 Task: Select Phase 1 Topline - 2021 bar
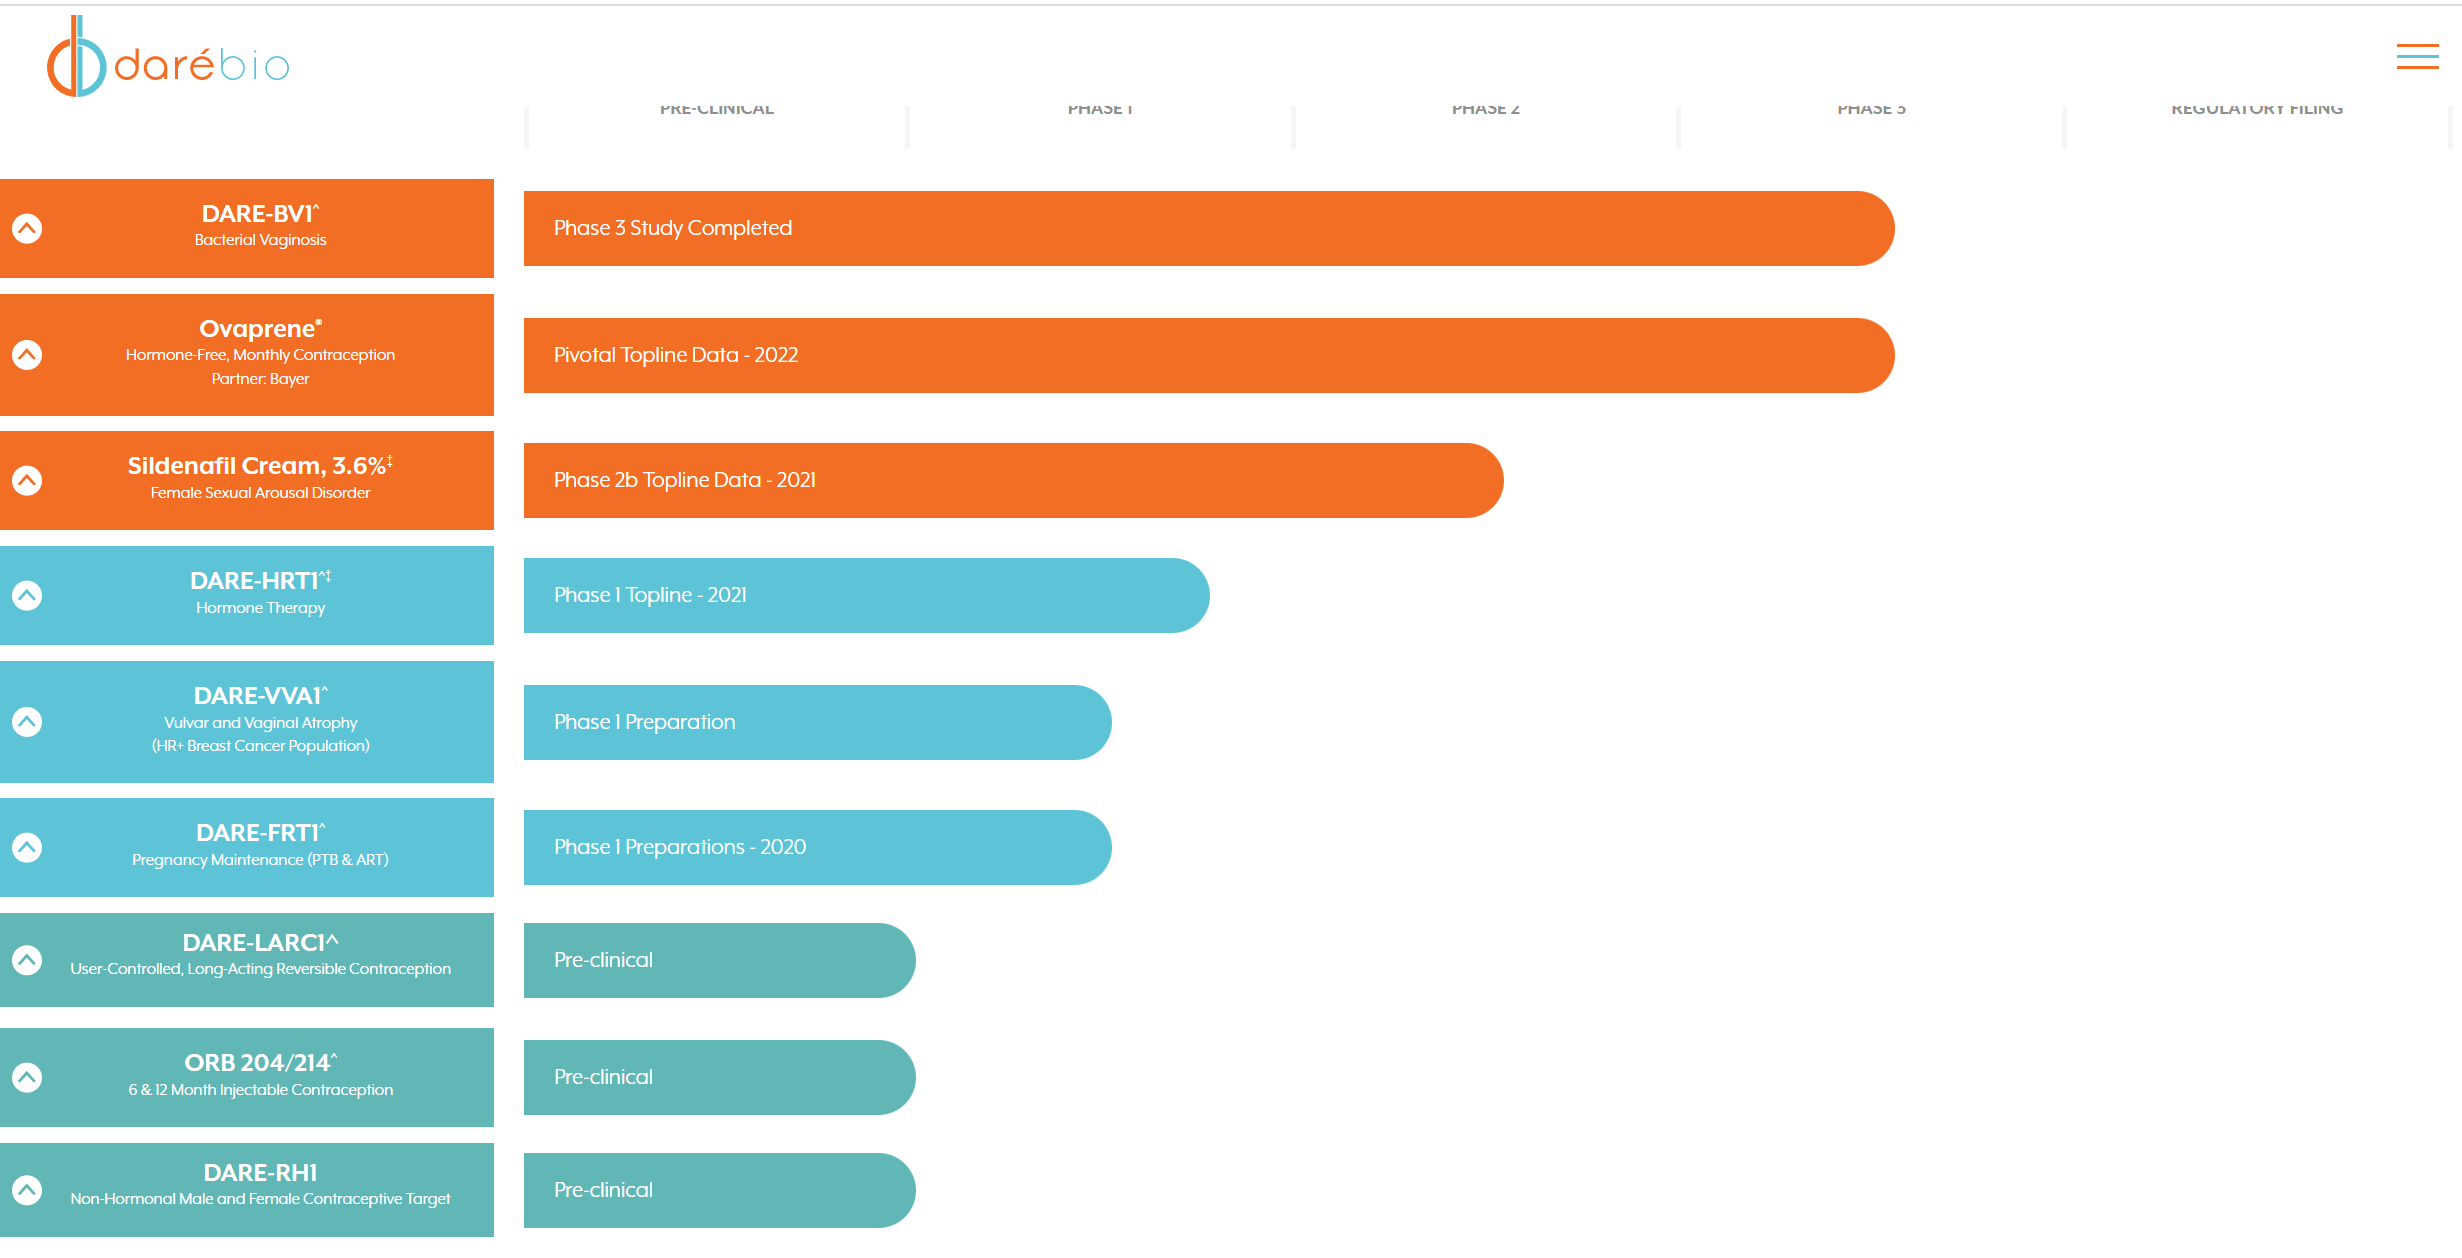pos(866,596)
